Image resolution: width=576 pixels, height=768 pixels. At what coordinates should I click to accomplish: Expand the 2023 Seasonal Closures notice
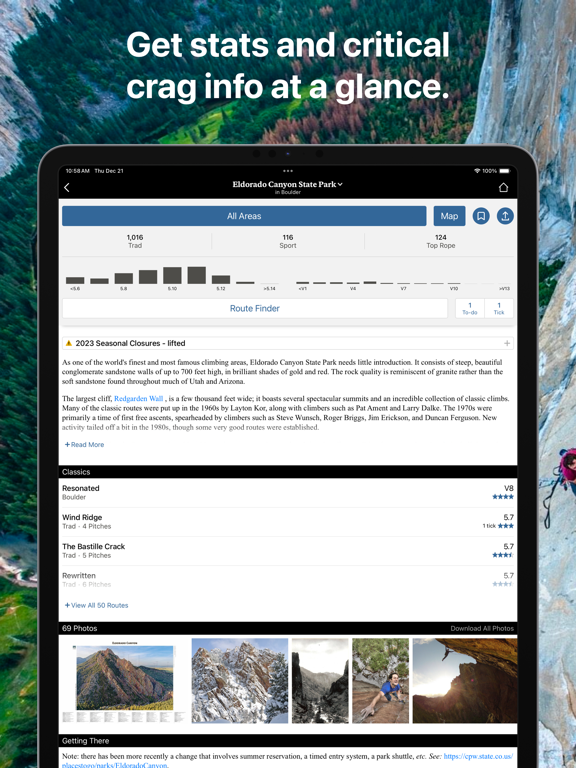click(x=288, y=343)
